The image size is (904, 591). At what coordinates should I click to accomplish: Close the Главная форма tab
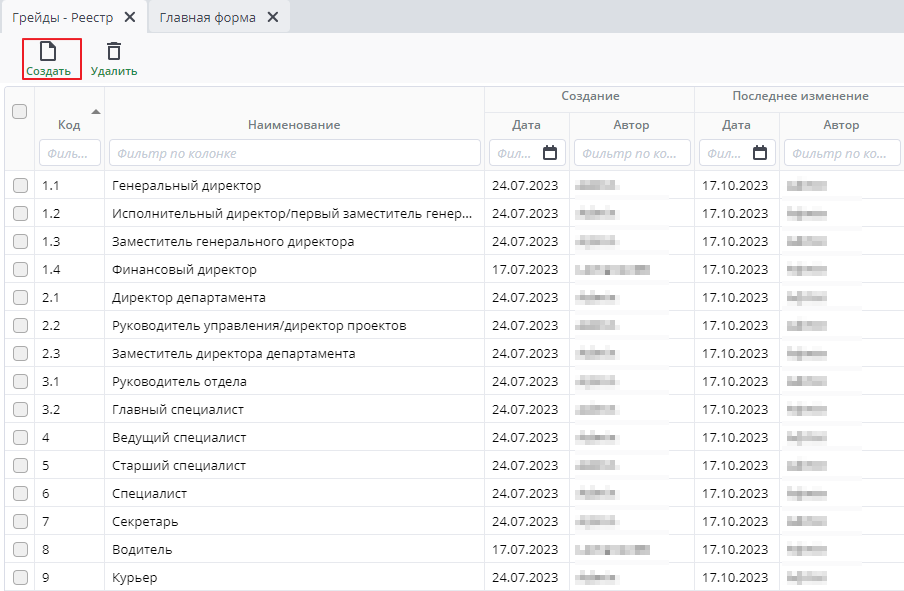(273, 17)
